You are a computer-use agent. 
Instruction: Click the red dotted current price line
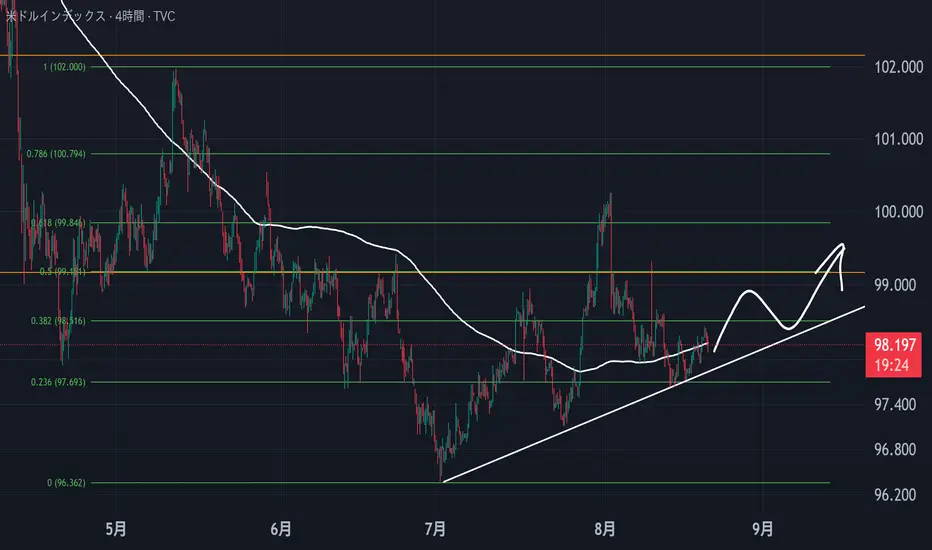pos(432,344)
